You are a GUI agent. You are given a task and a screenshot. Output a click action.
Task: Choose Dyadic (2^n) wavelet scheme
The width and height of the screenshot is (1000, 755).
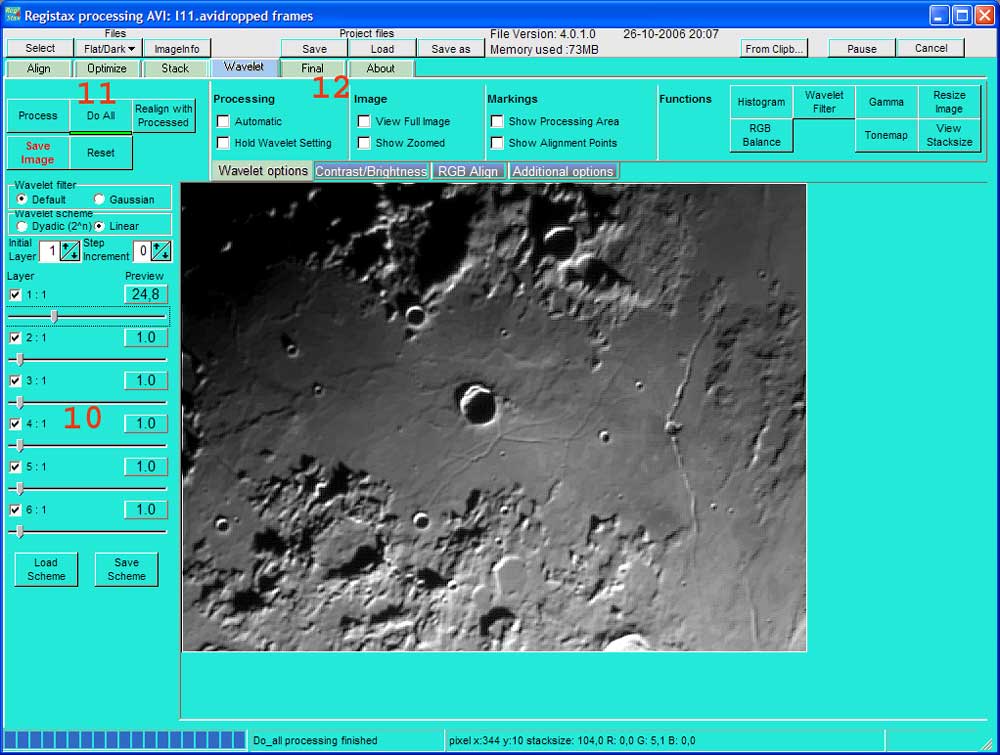(22, 226)
